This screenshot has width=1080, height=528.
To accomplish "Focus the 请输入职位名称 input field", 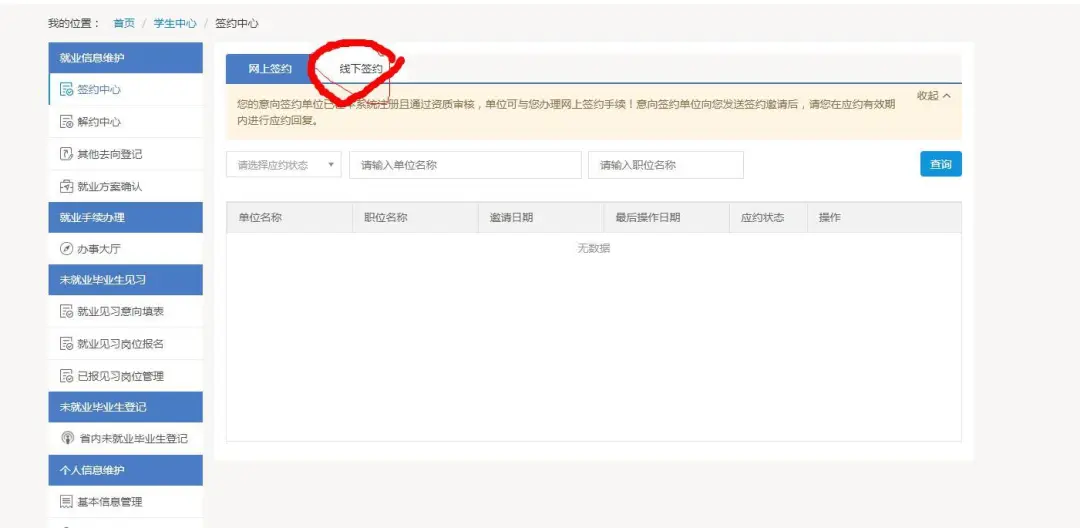I will 666,165.
